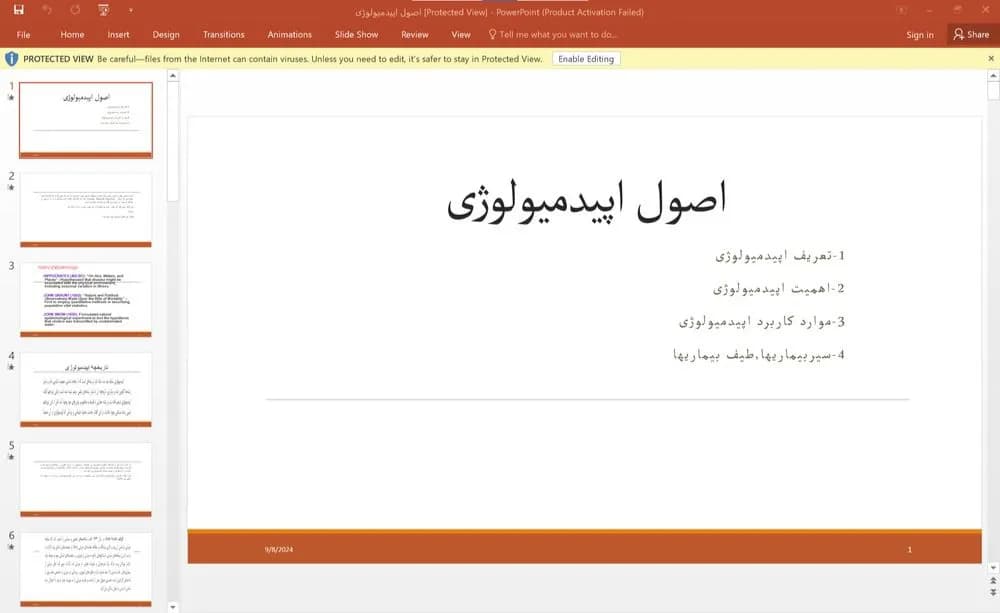This screenshot has width=1000, height=613.
Task: Click the Redo arrow icon
Action: click(x=75, y=10)
